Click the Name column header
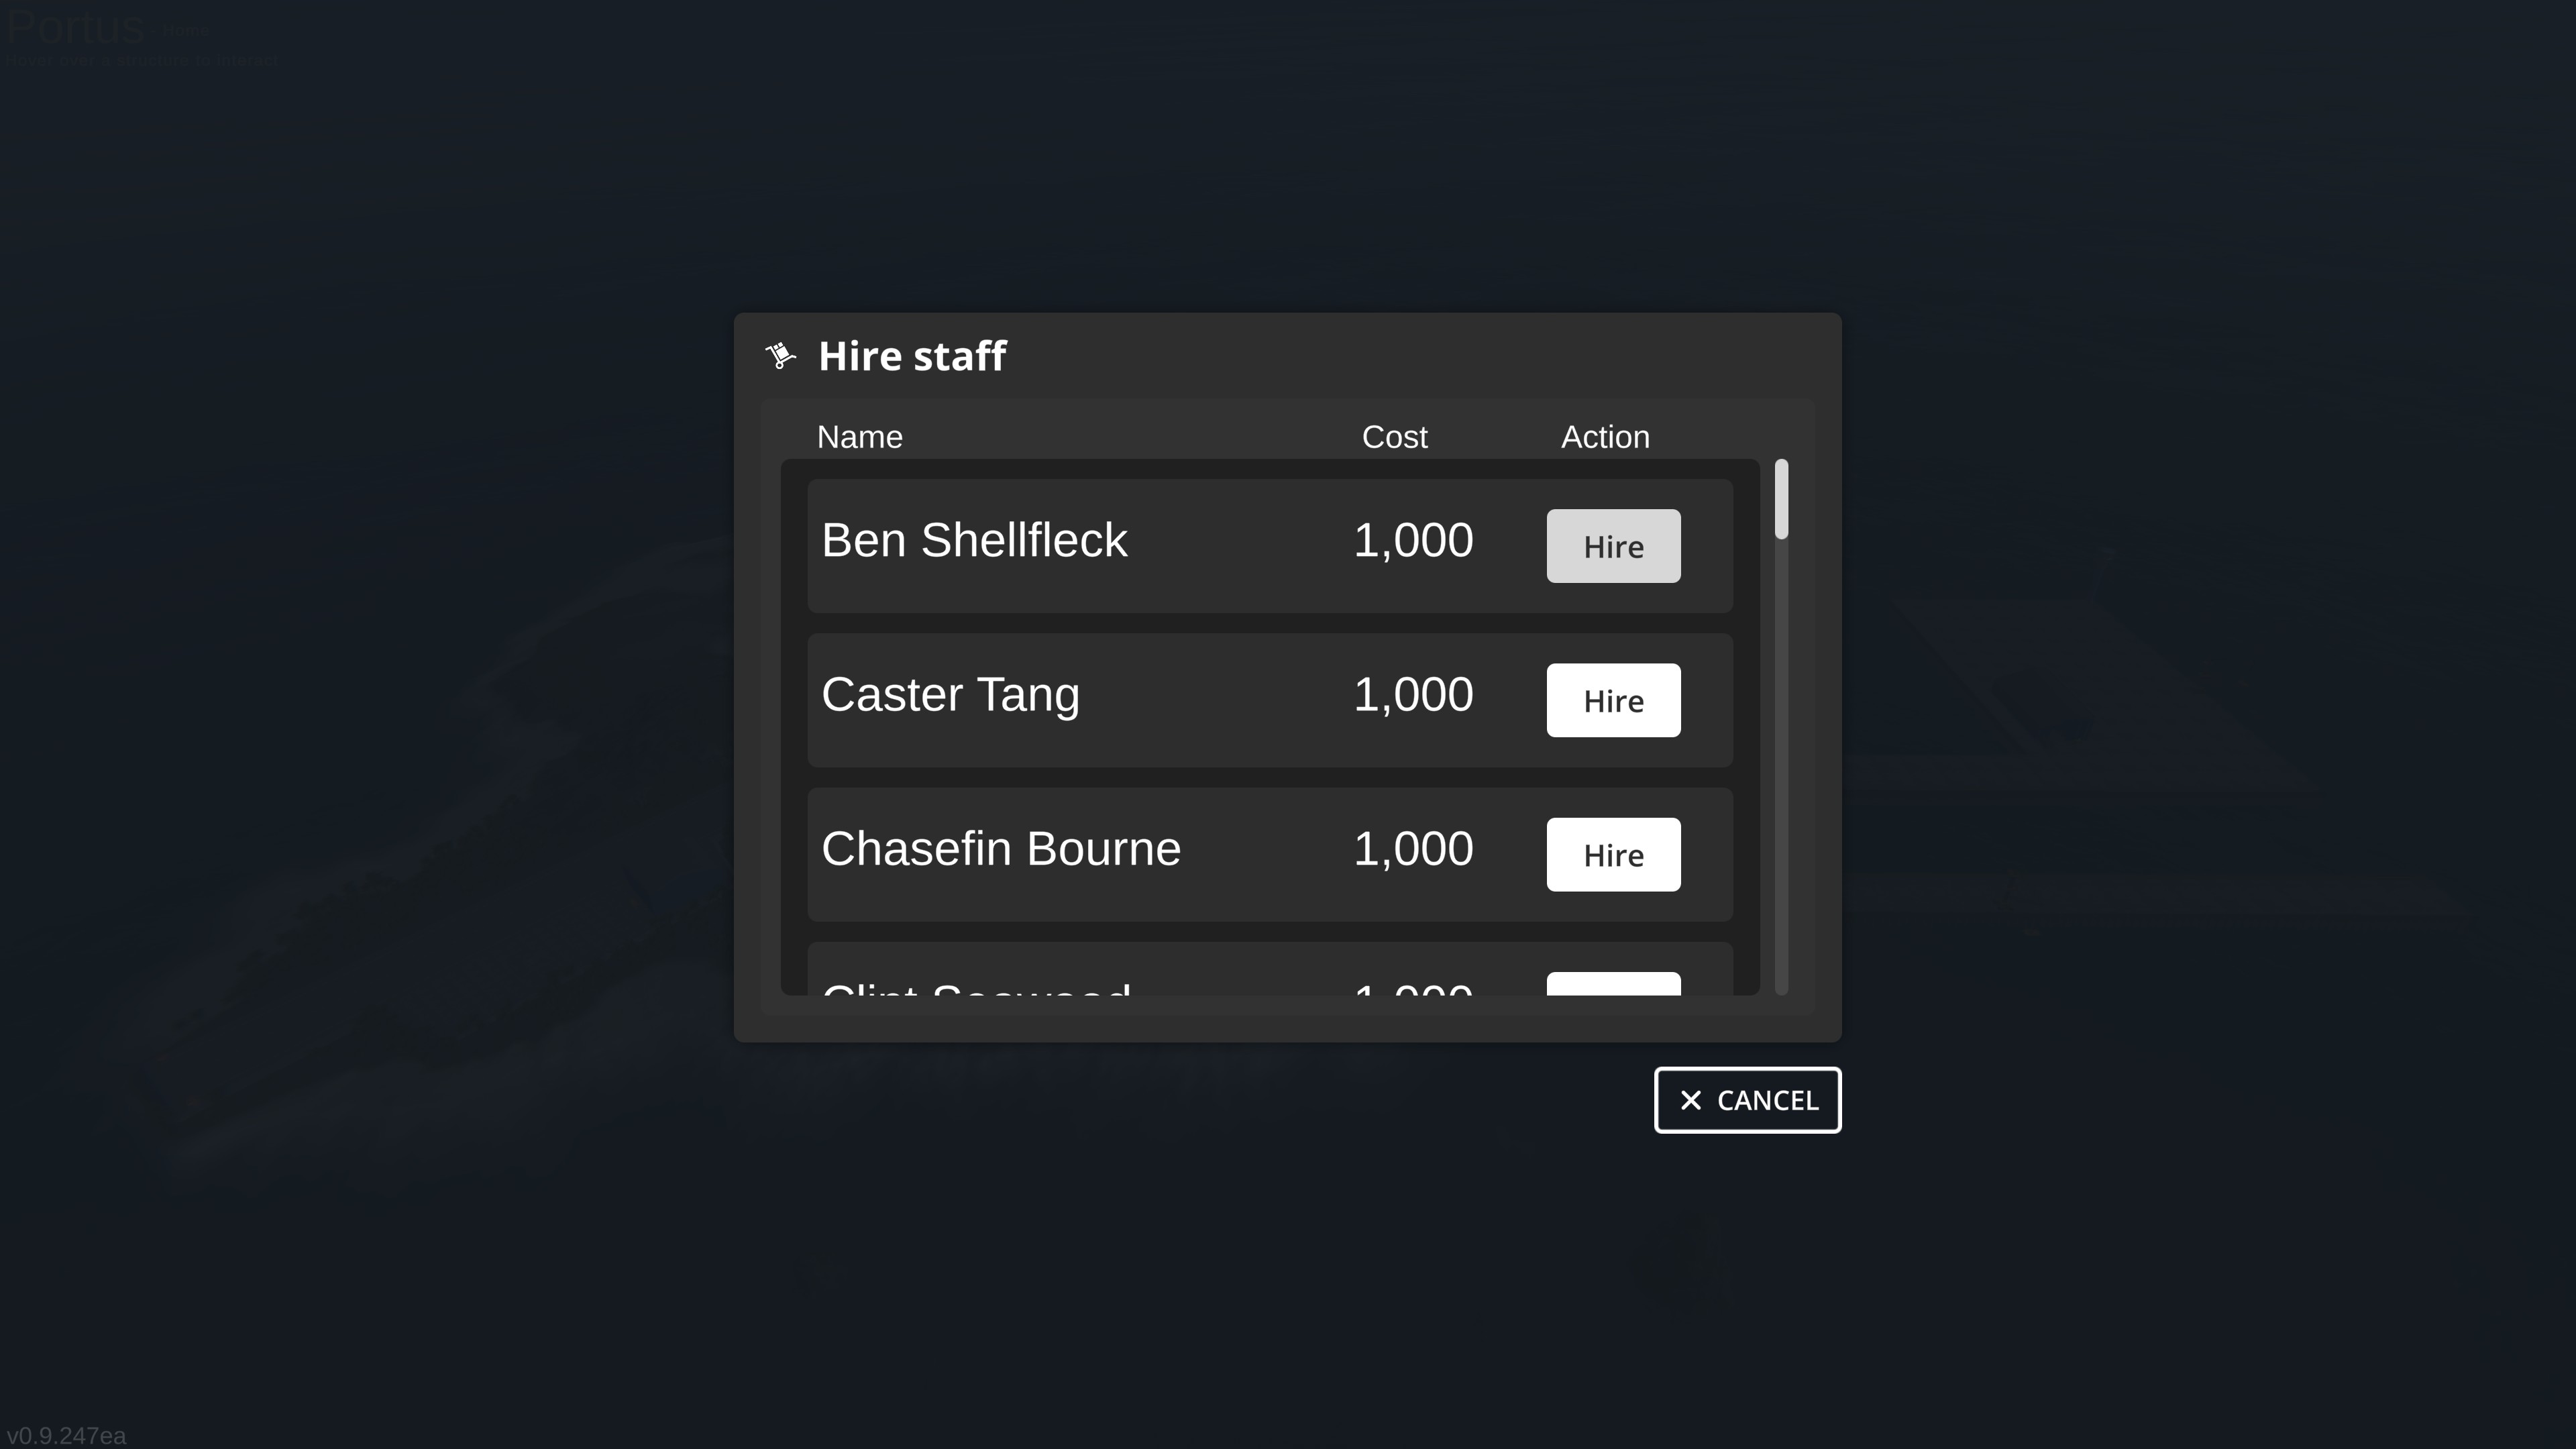 click(860, 437)
